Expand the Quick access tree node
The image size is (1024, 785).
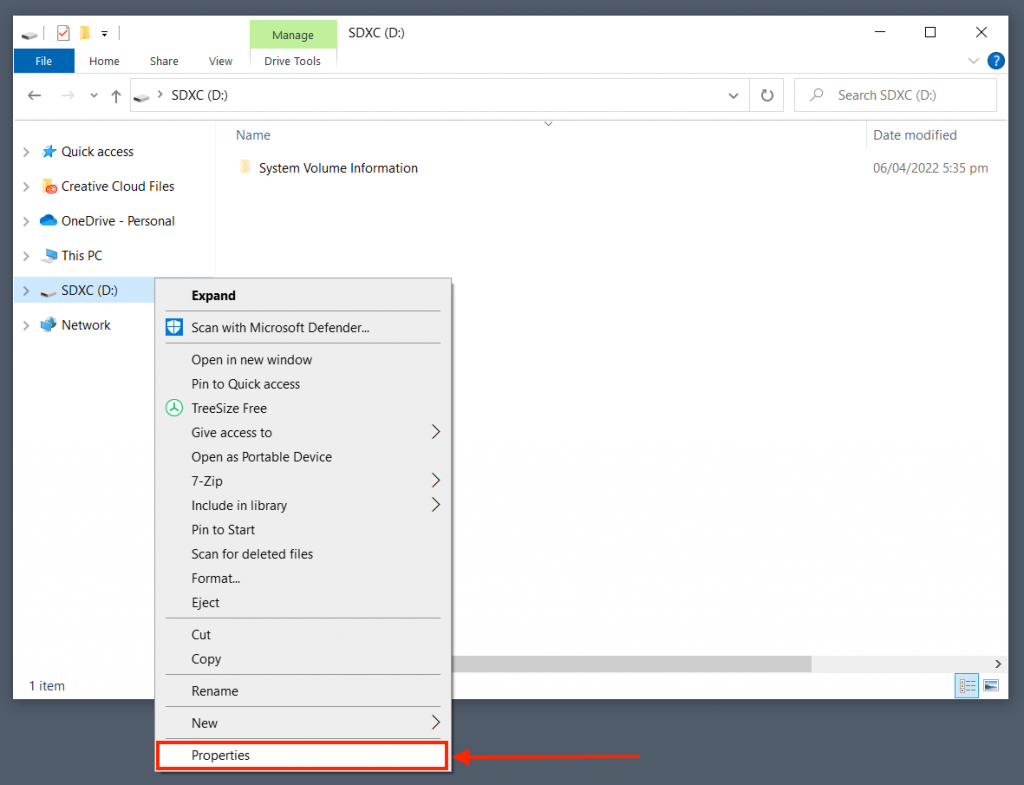coord(26,152)
